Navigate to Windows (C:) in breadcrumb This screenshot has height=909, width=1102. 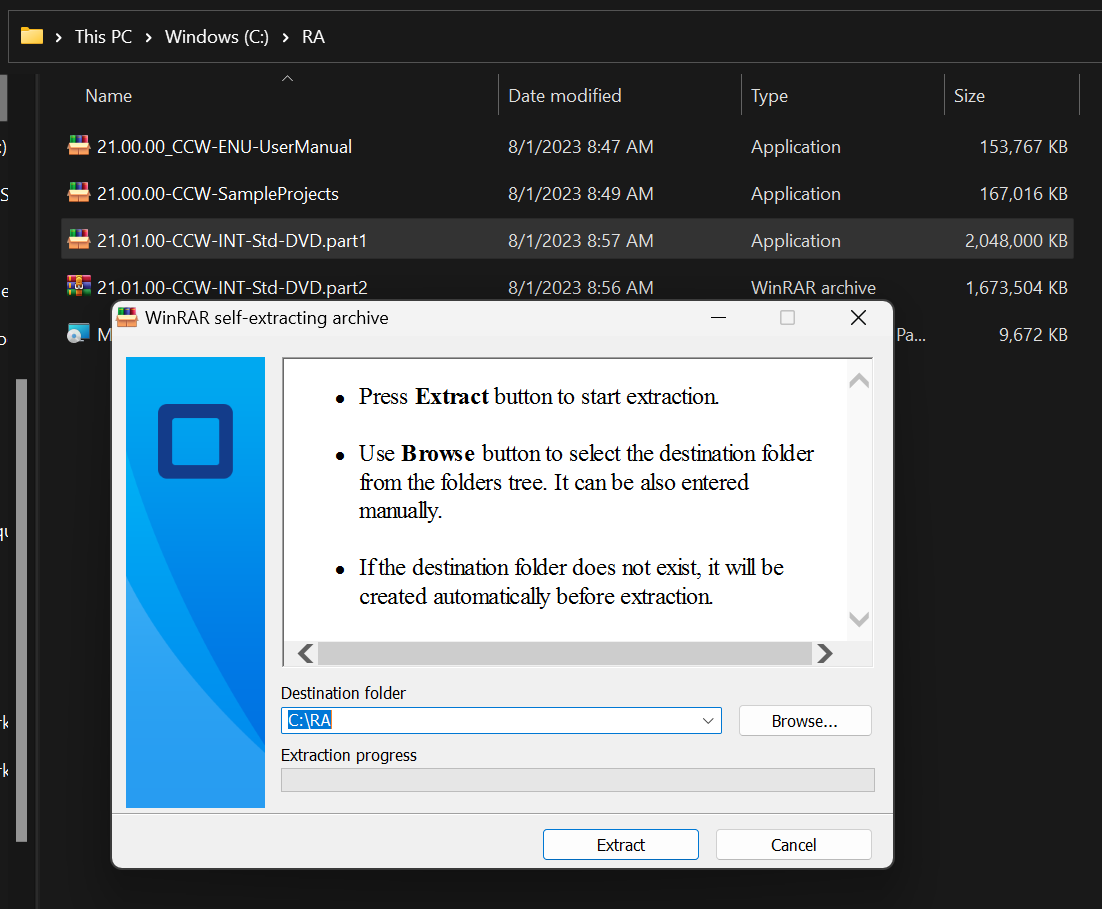(x=216, y=37)
